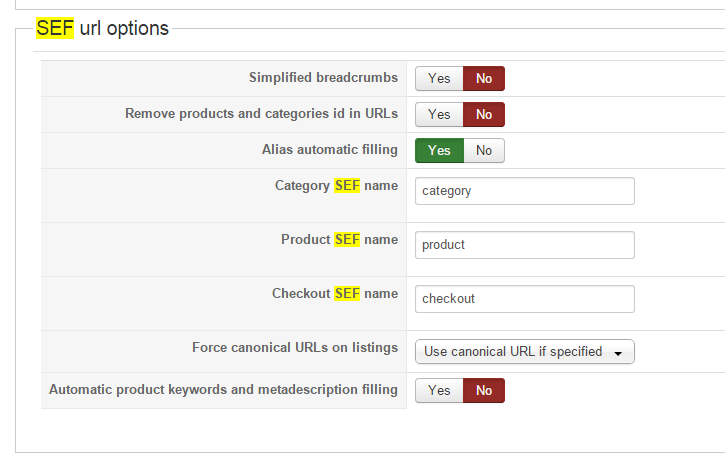Click the Product SEF name label
This screenshot has height=454, width=725.
tap(339, 239)
